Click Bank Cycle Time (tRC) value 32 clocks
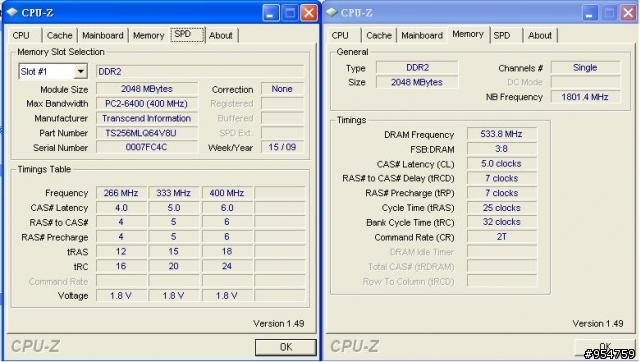640x362 pixels. tap(502, 222)
